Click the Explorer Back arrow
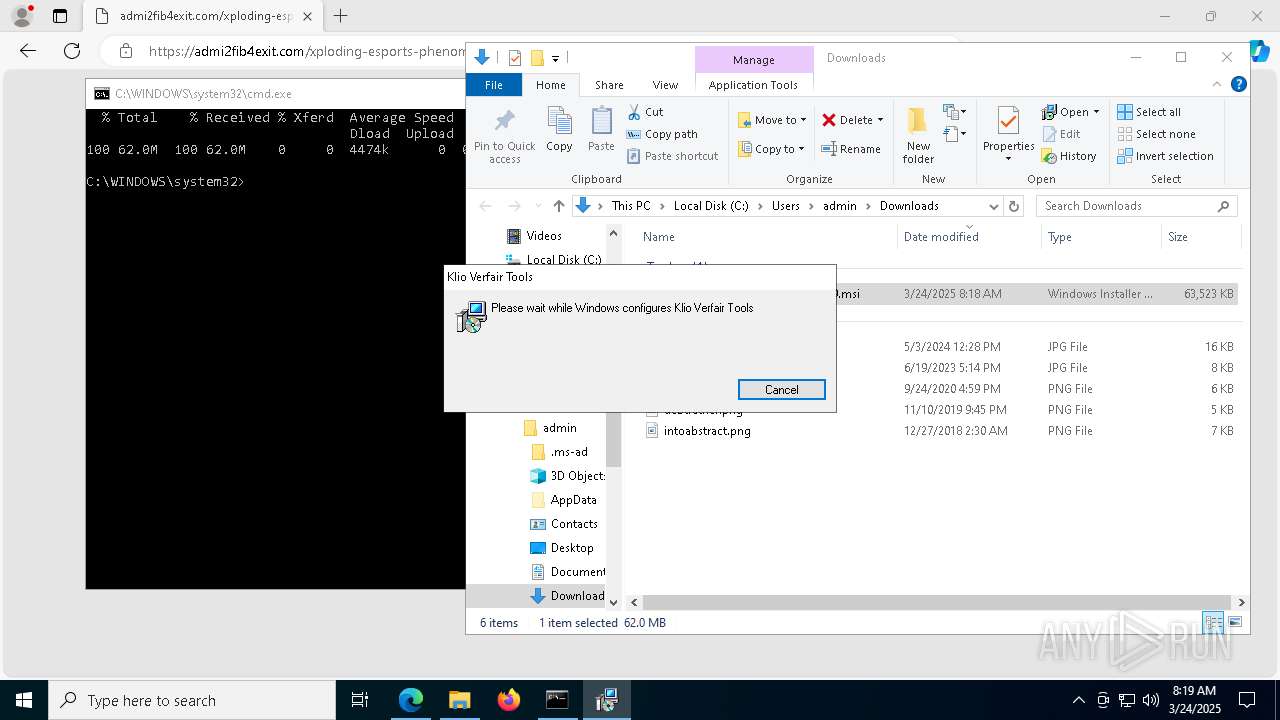This screenshot has width=1280, height=720. pos(486,206)
